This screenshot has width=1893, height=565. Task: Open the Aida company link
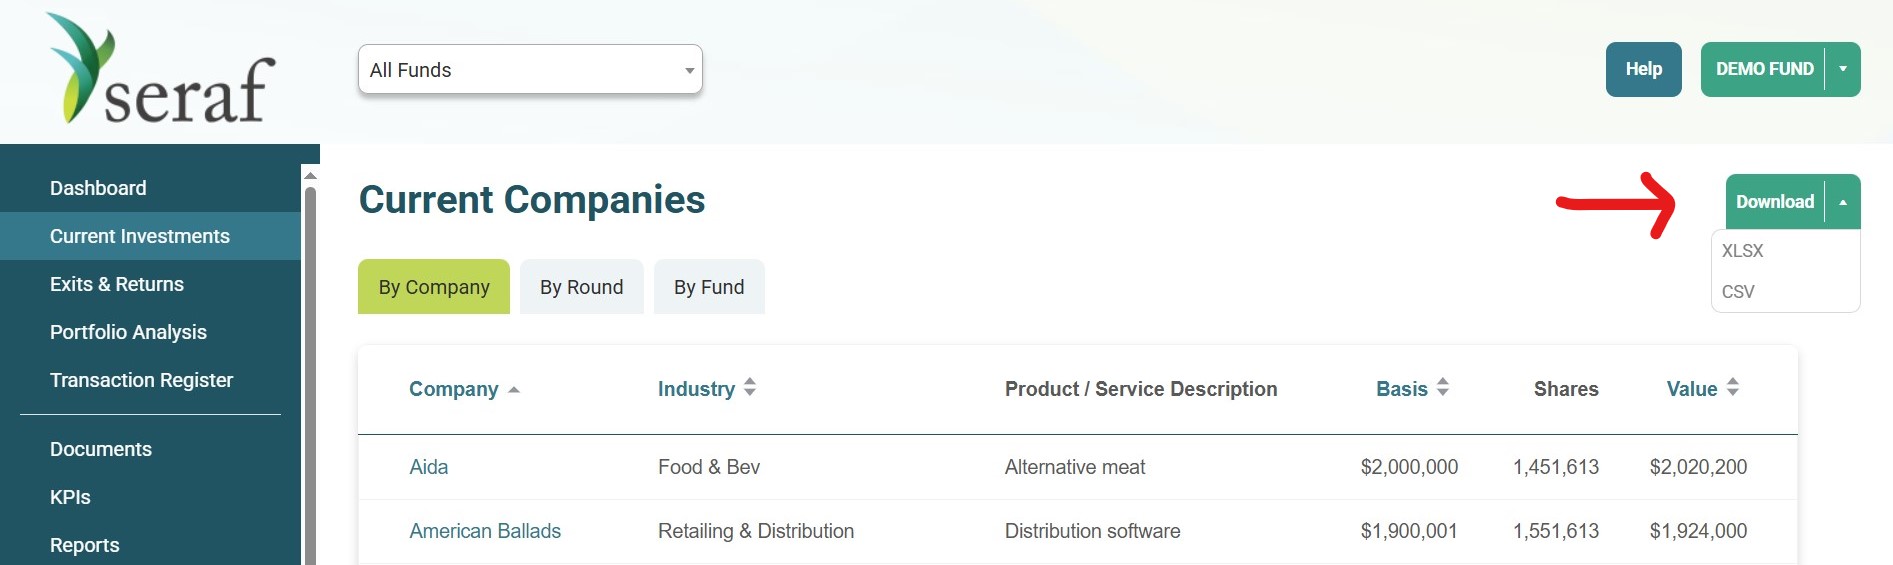click(x=429, y=467)
